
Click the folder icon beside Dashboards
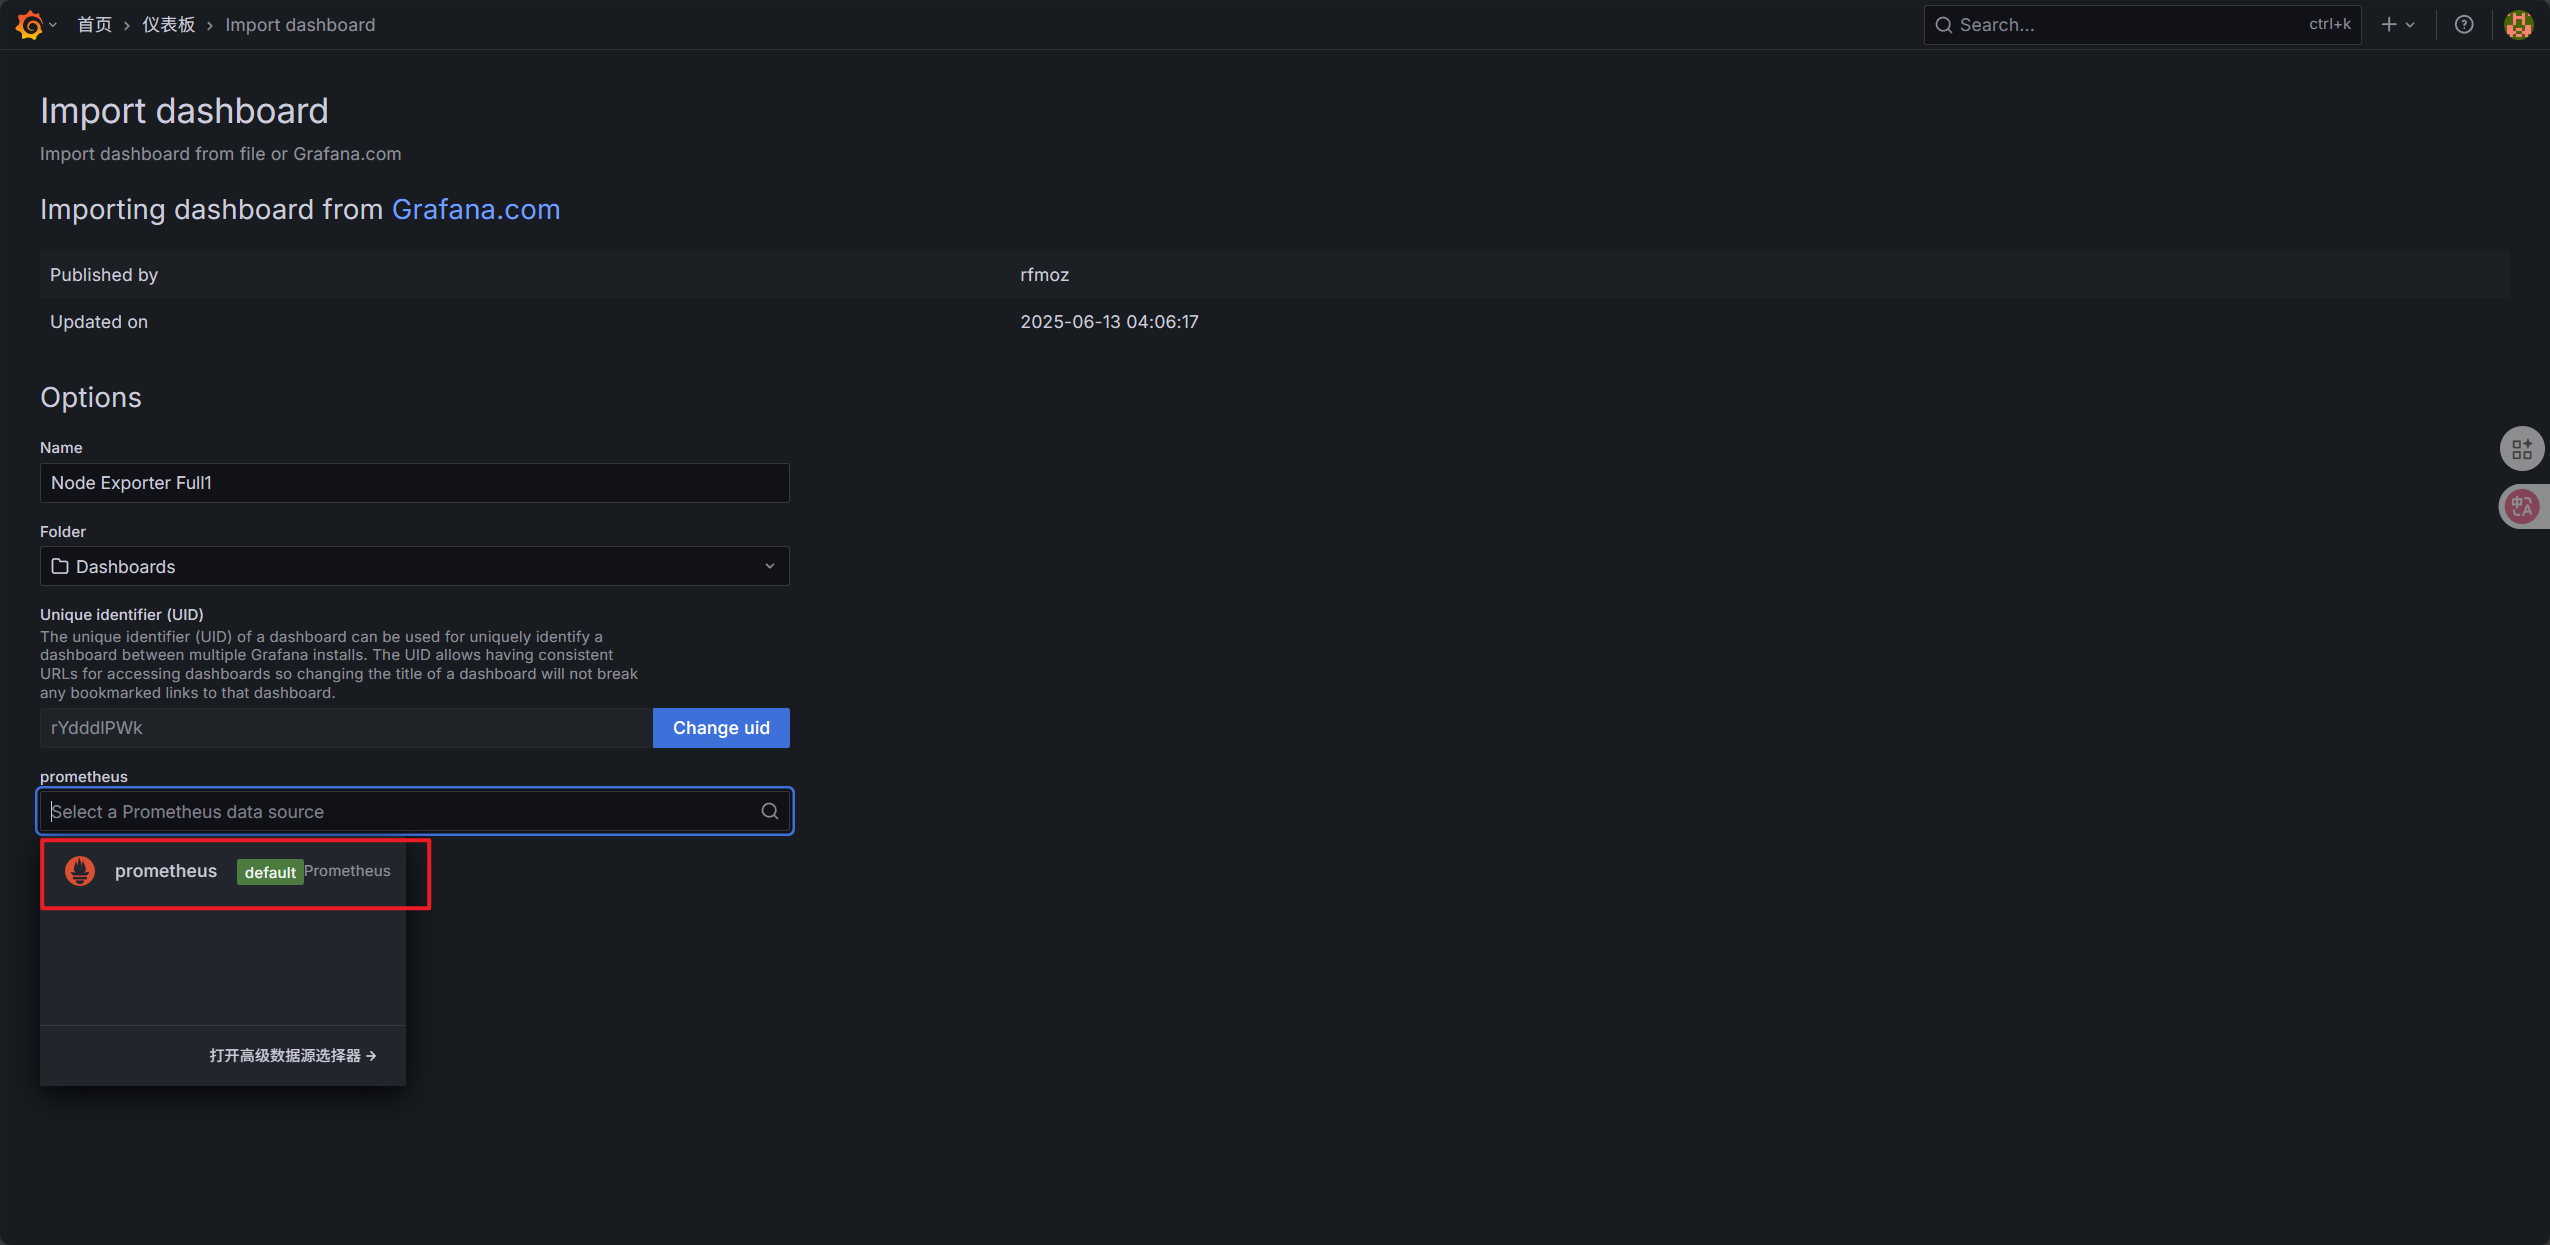(60, 566)
